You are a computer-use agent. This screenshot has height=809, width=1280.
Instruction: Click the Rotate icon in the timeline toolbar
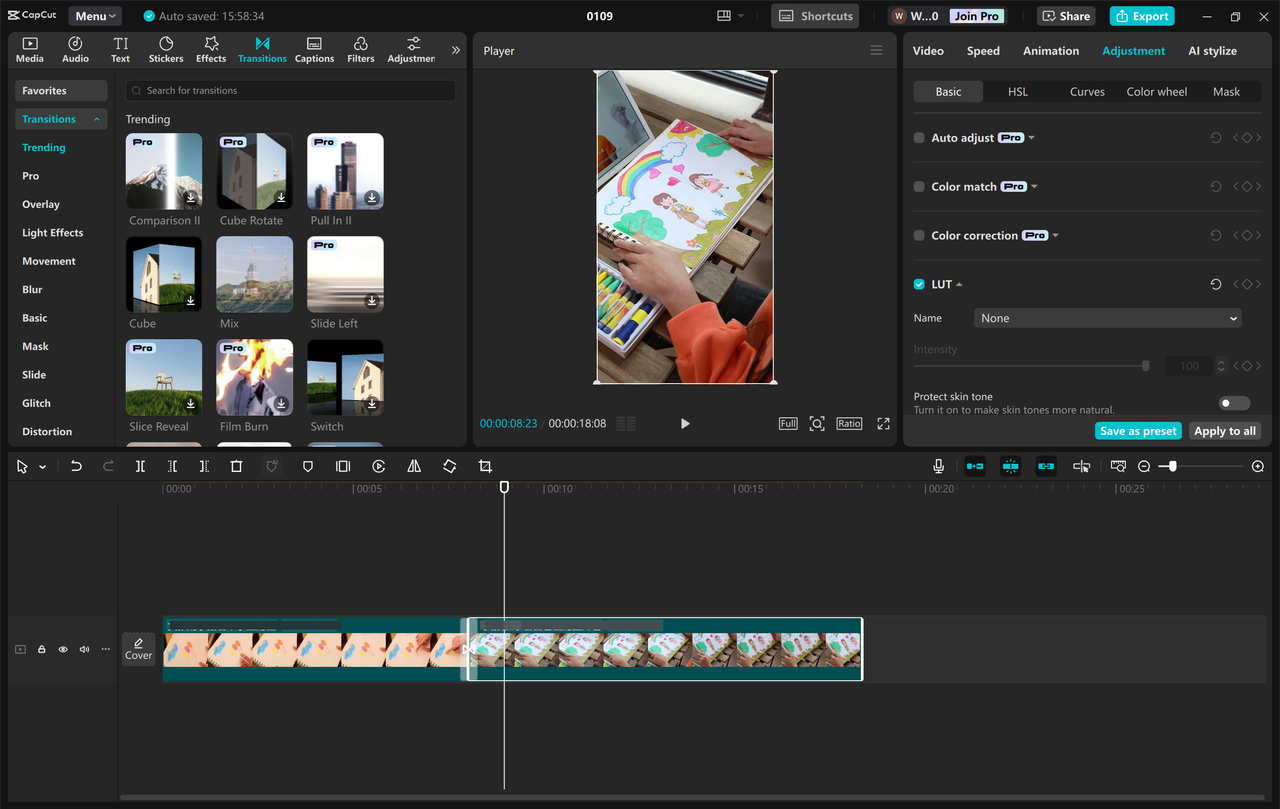point(449,466)
